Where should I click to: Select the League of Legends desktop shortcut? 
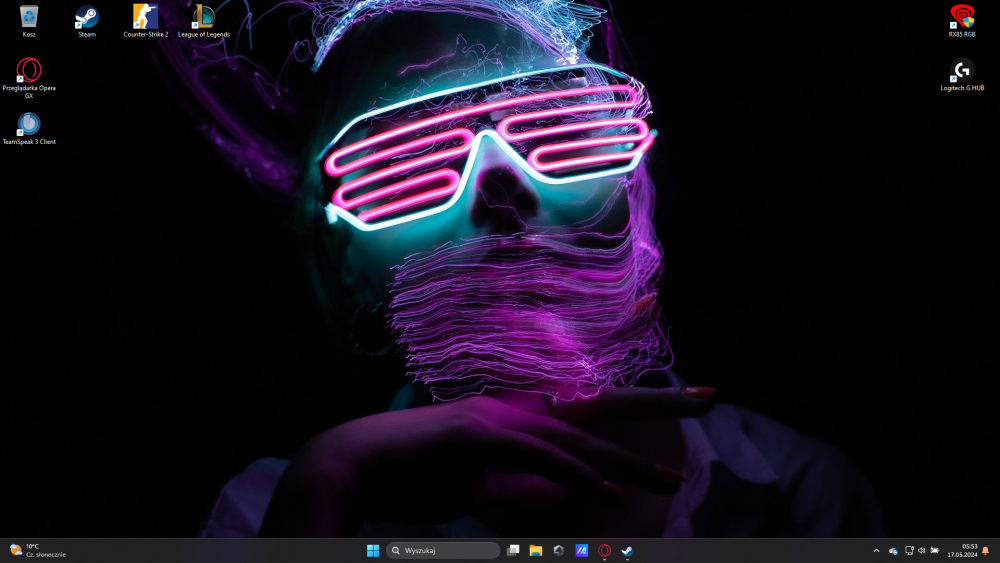203,21
